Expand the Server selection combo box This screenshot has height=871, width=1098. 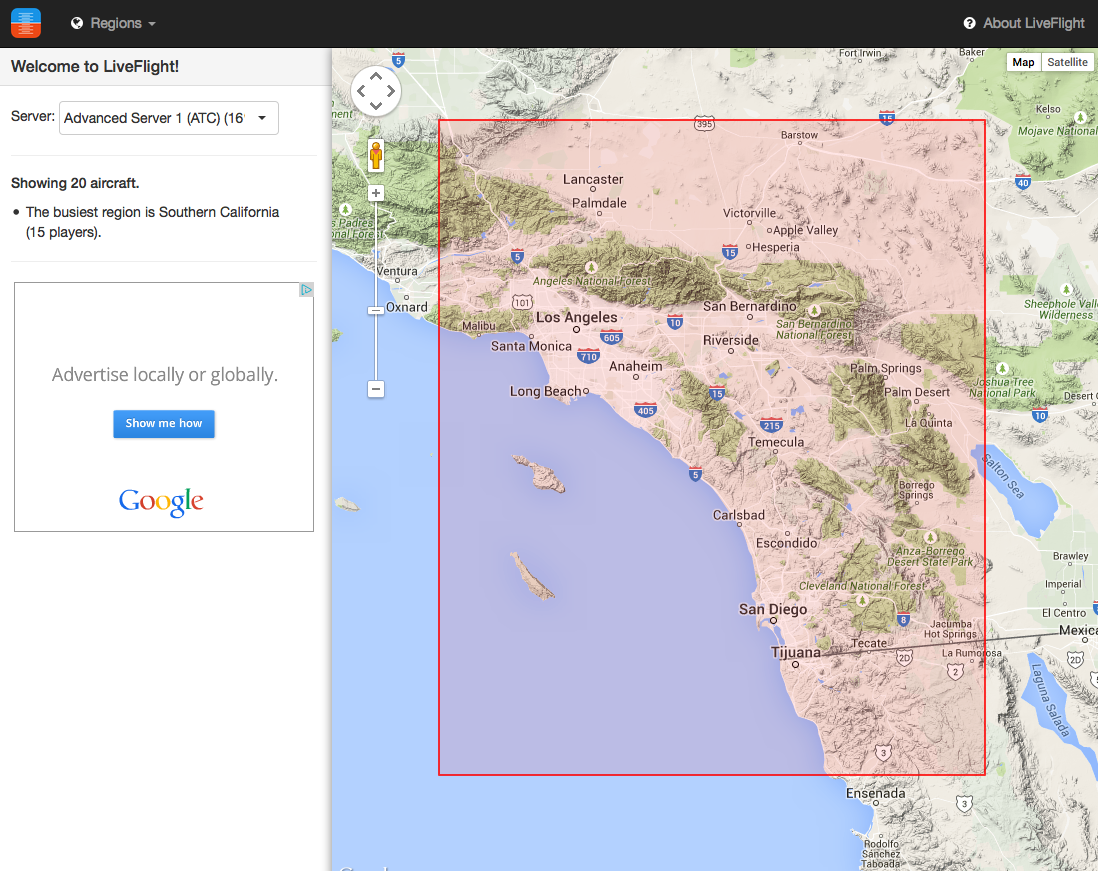coord(169,118)
